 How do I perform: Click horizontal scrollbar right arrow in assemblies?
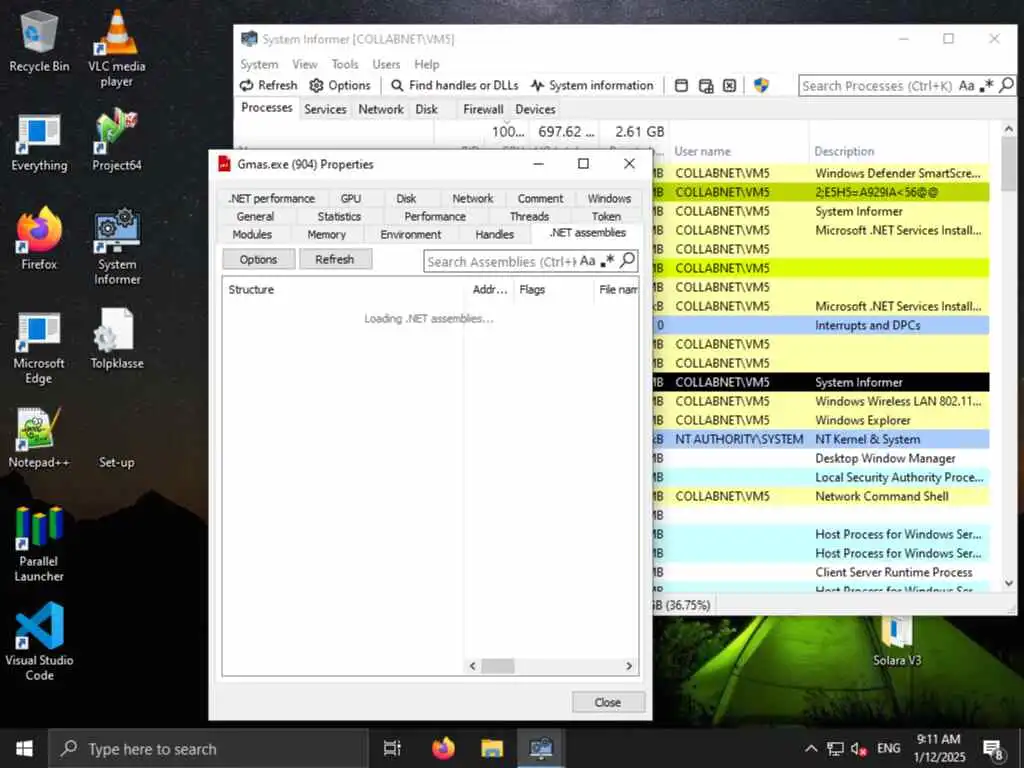629,666
